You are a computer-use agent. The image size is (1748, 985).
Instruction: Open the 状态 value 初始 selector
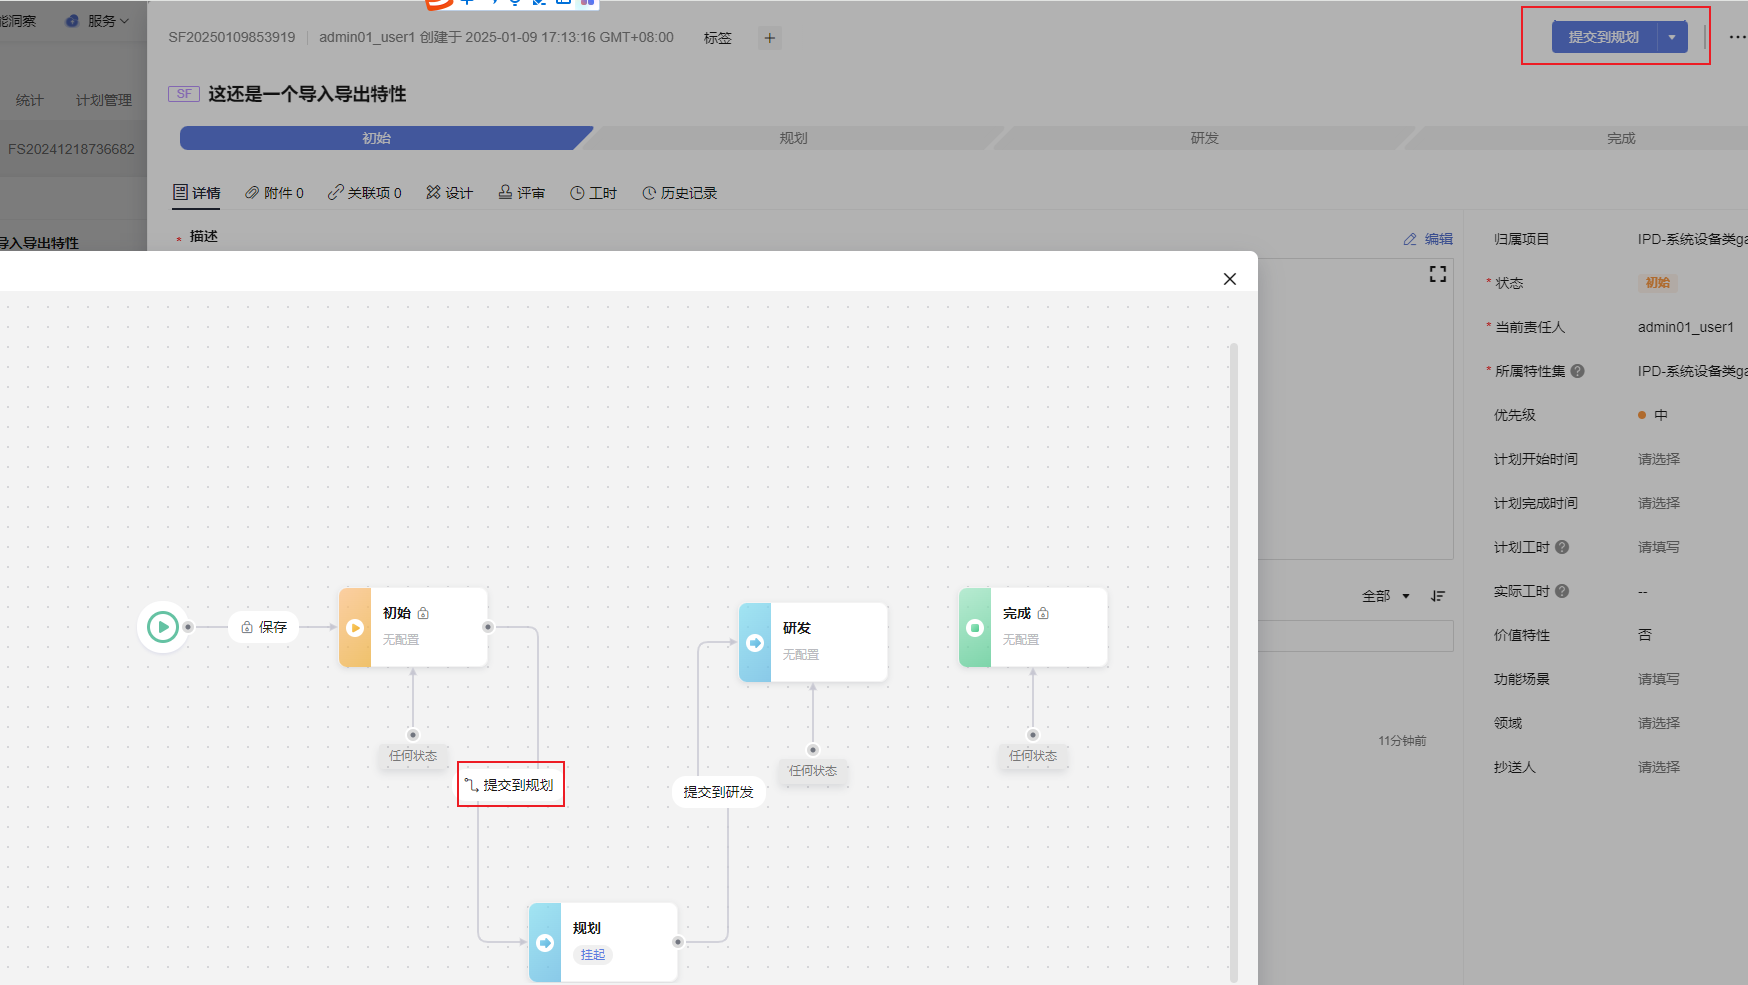click(x=1658, y=283)
